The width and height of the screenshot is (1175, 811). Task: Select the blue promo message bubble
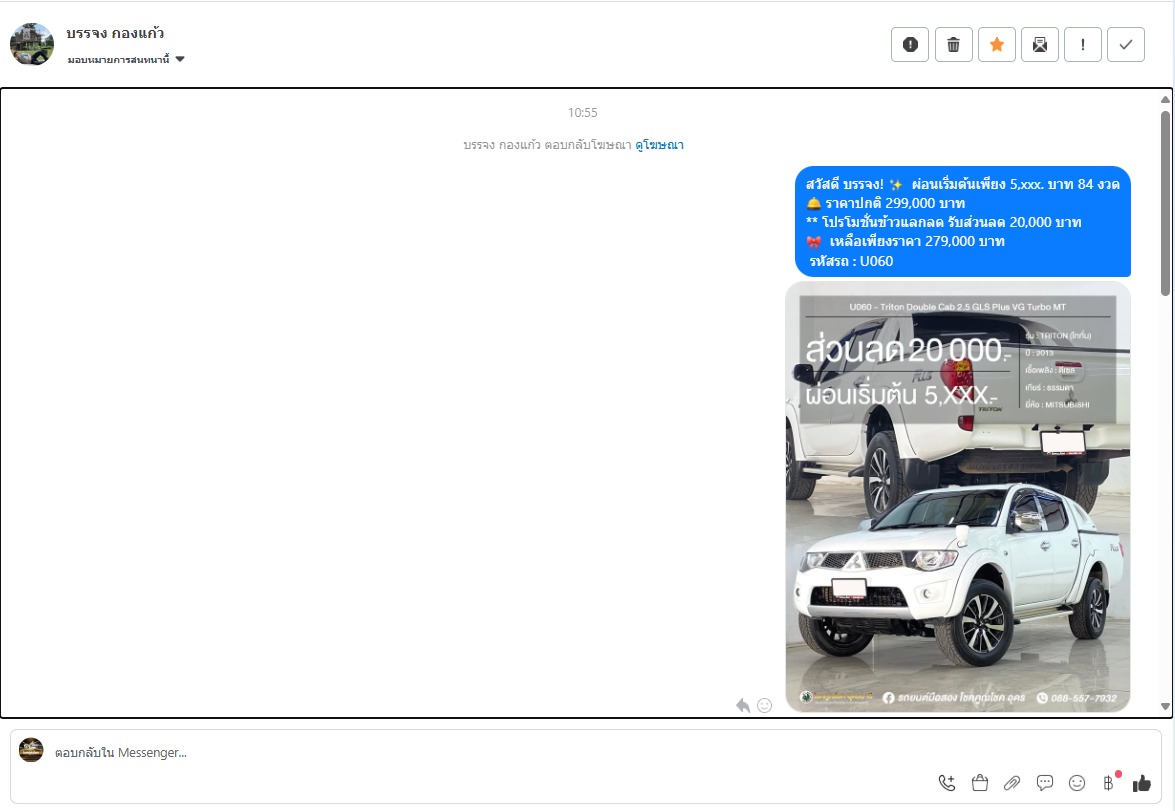[x=963, y=222]
